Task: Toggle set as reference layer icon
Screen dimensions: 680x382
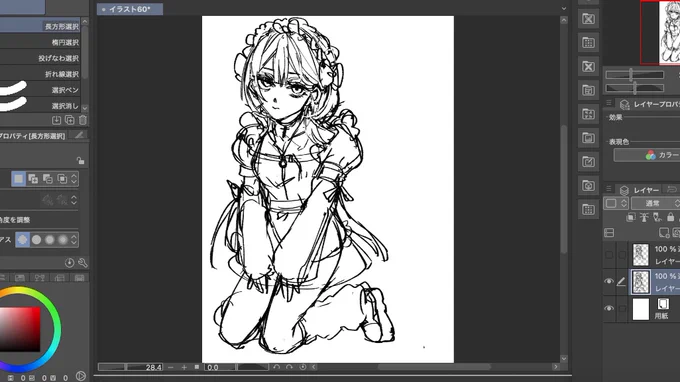Action: pyautogui.click(x=644, y=217)
